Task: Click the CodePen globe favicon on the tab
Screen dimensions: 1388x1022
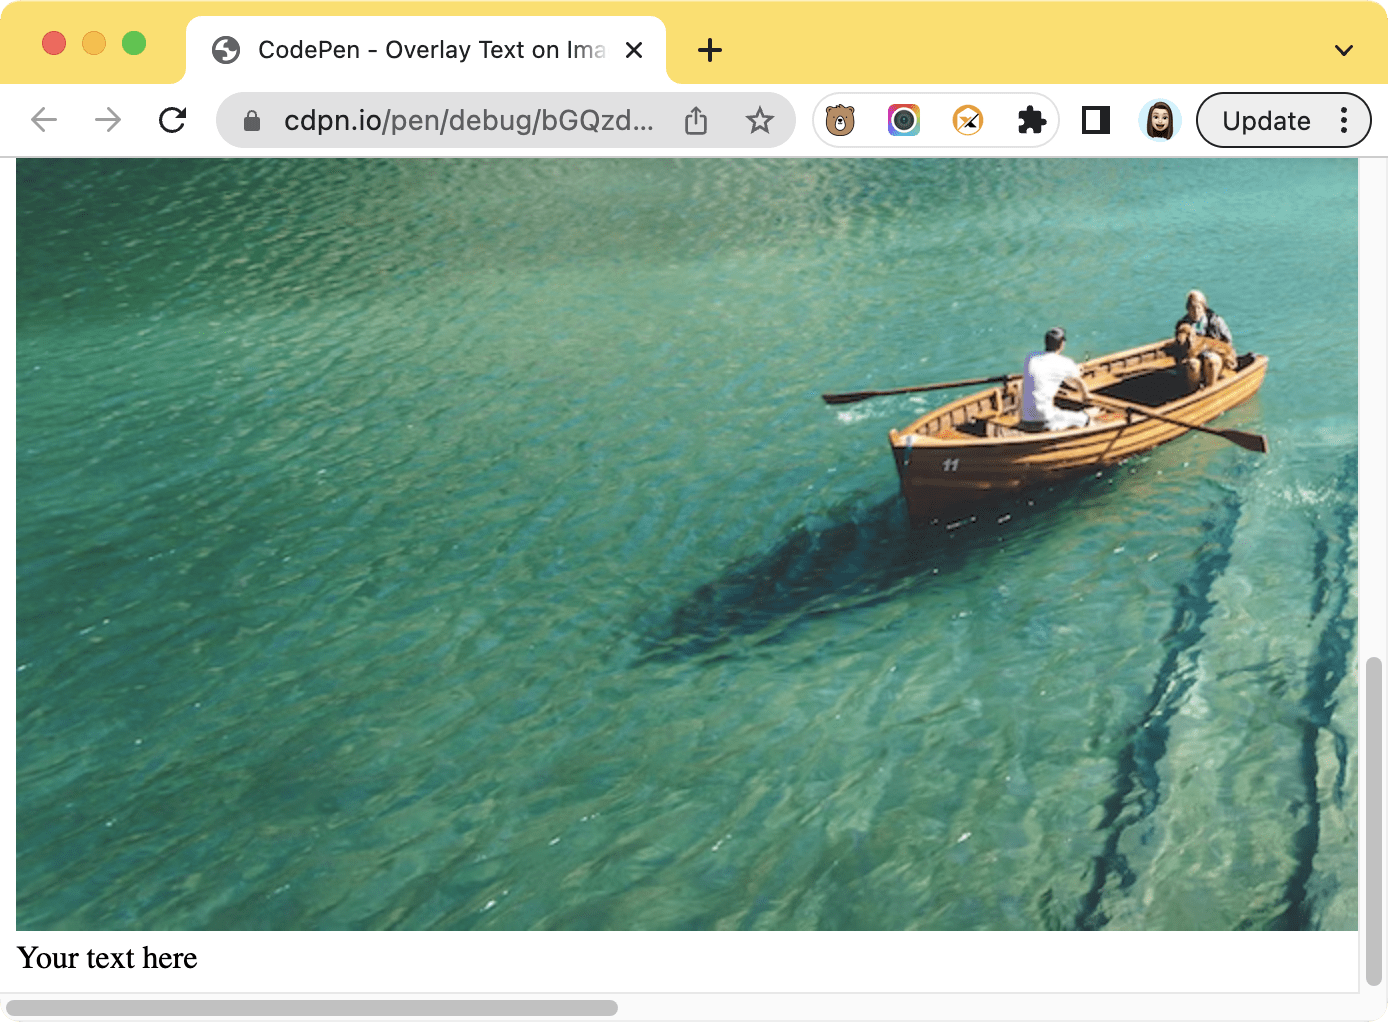Action: (x=226, y=49)
